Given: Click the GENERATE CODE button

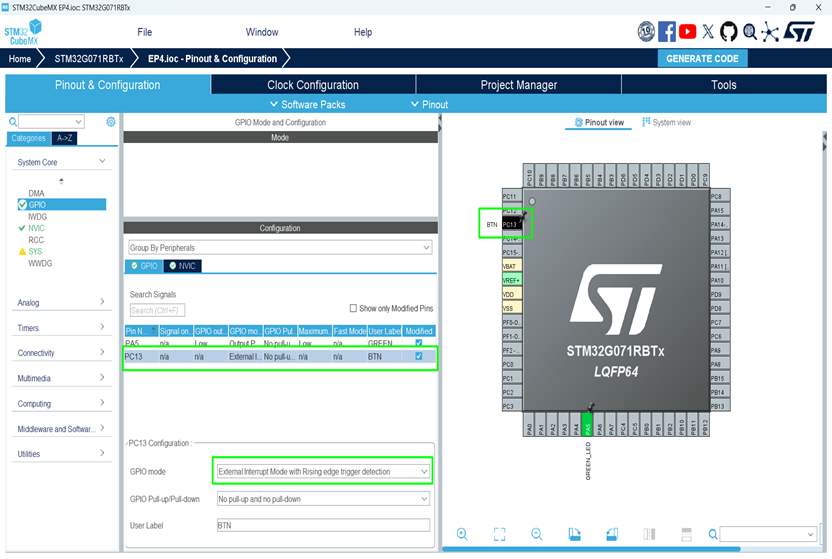Looking at the screenshot, I should 702,59.
